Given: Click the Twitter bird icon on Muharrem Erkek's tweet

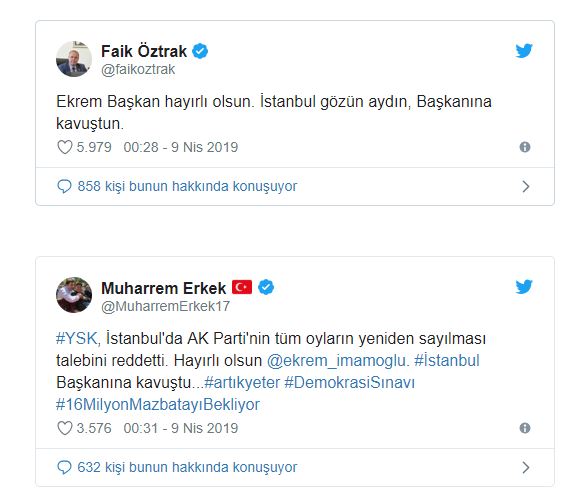Looking at the screenshot, I should [524, 287].
